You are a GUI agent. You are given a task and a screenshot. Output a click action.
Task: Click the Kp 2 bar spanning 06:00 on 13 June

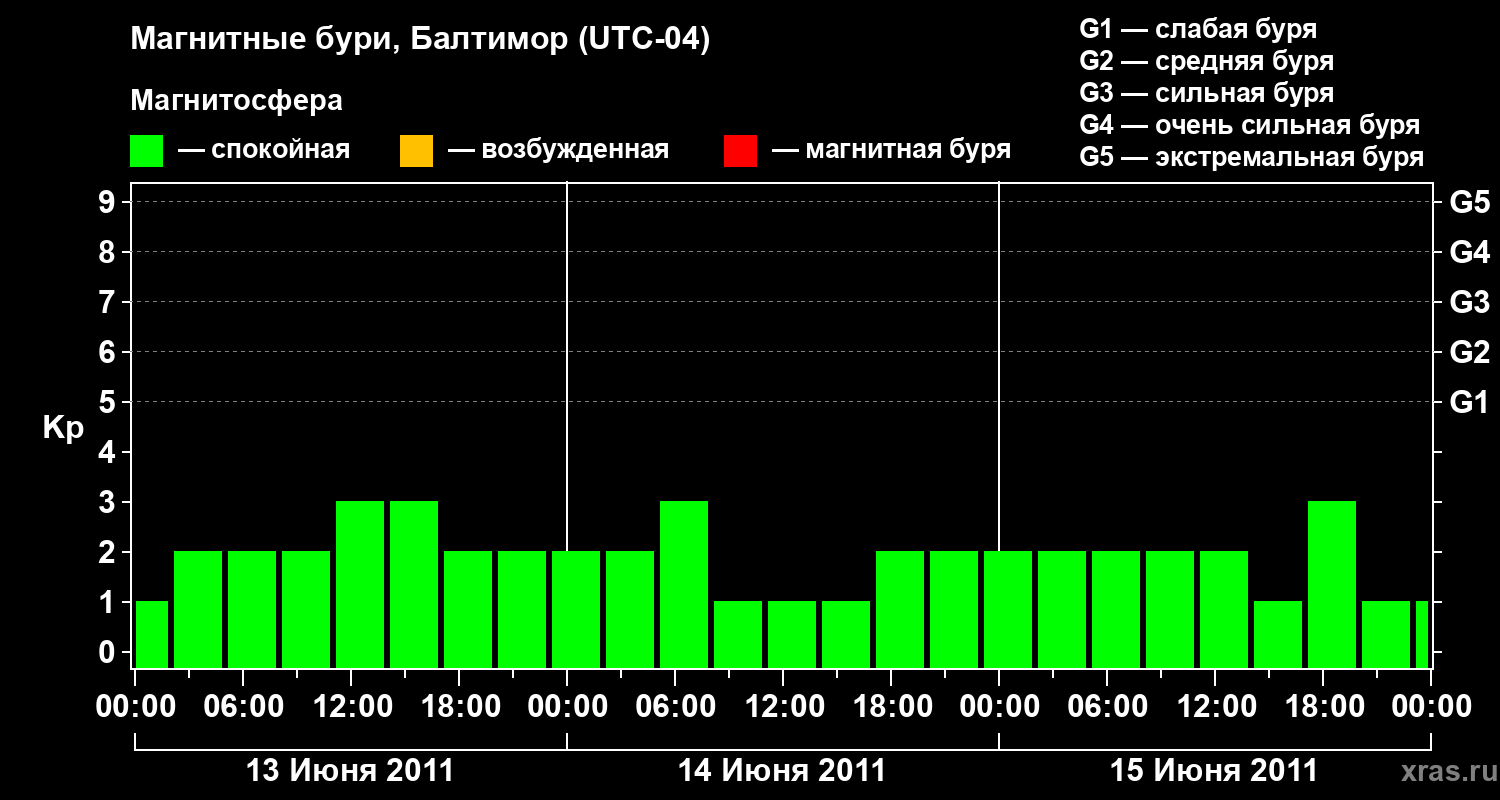(252, 609)
